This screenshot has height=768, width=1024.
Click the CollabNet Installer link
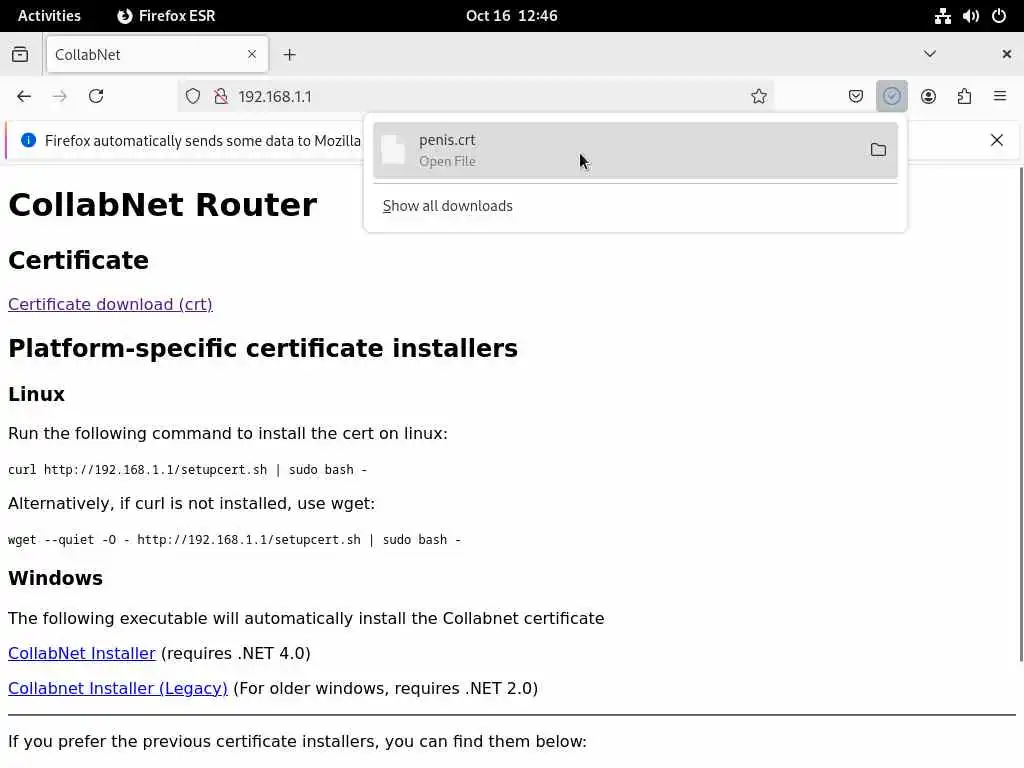pyautogui.click(x=82, y=654)
